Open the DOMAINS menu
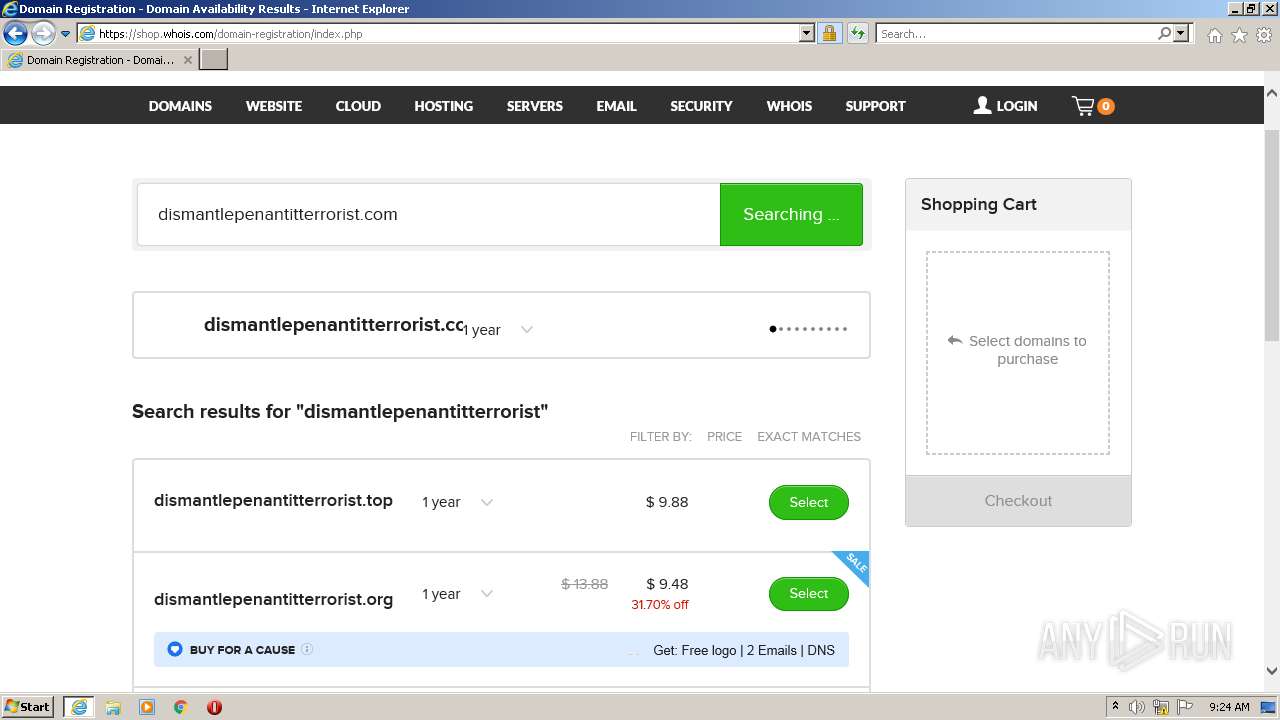This screenshot has height=720, width=1280. tap(180, 106)
